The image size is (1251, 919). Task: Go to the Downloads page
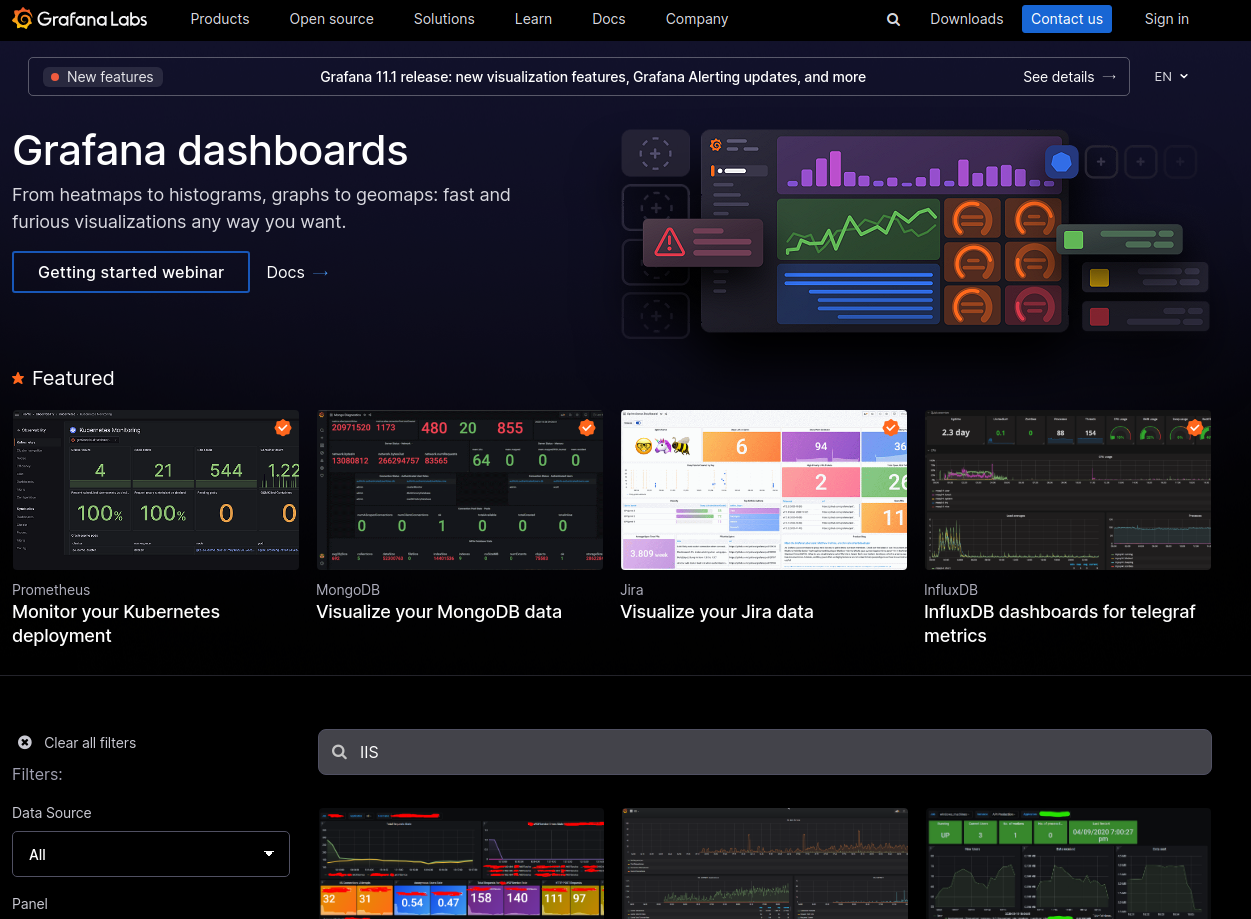click(x=967, y=19)
